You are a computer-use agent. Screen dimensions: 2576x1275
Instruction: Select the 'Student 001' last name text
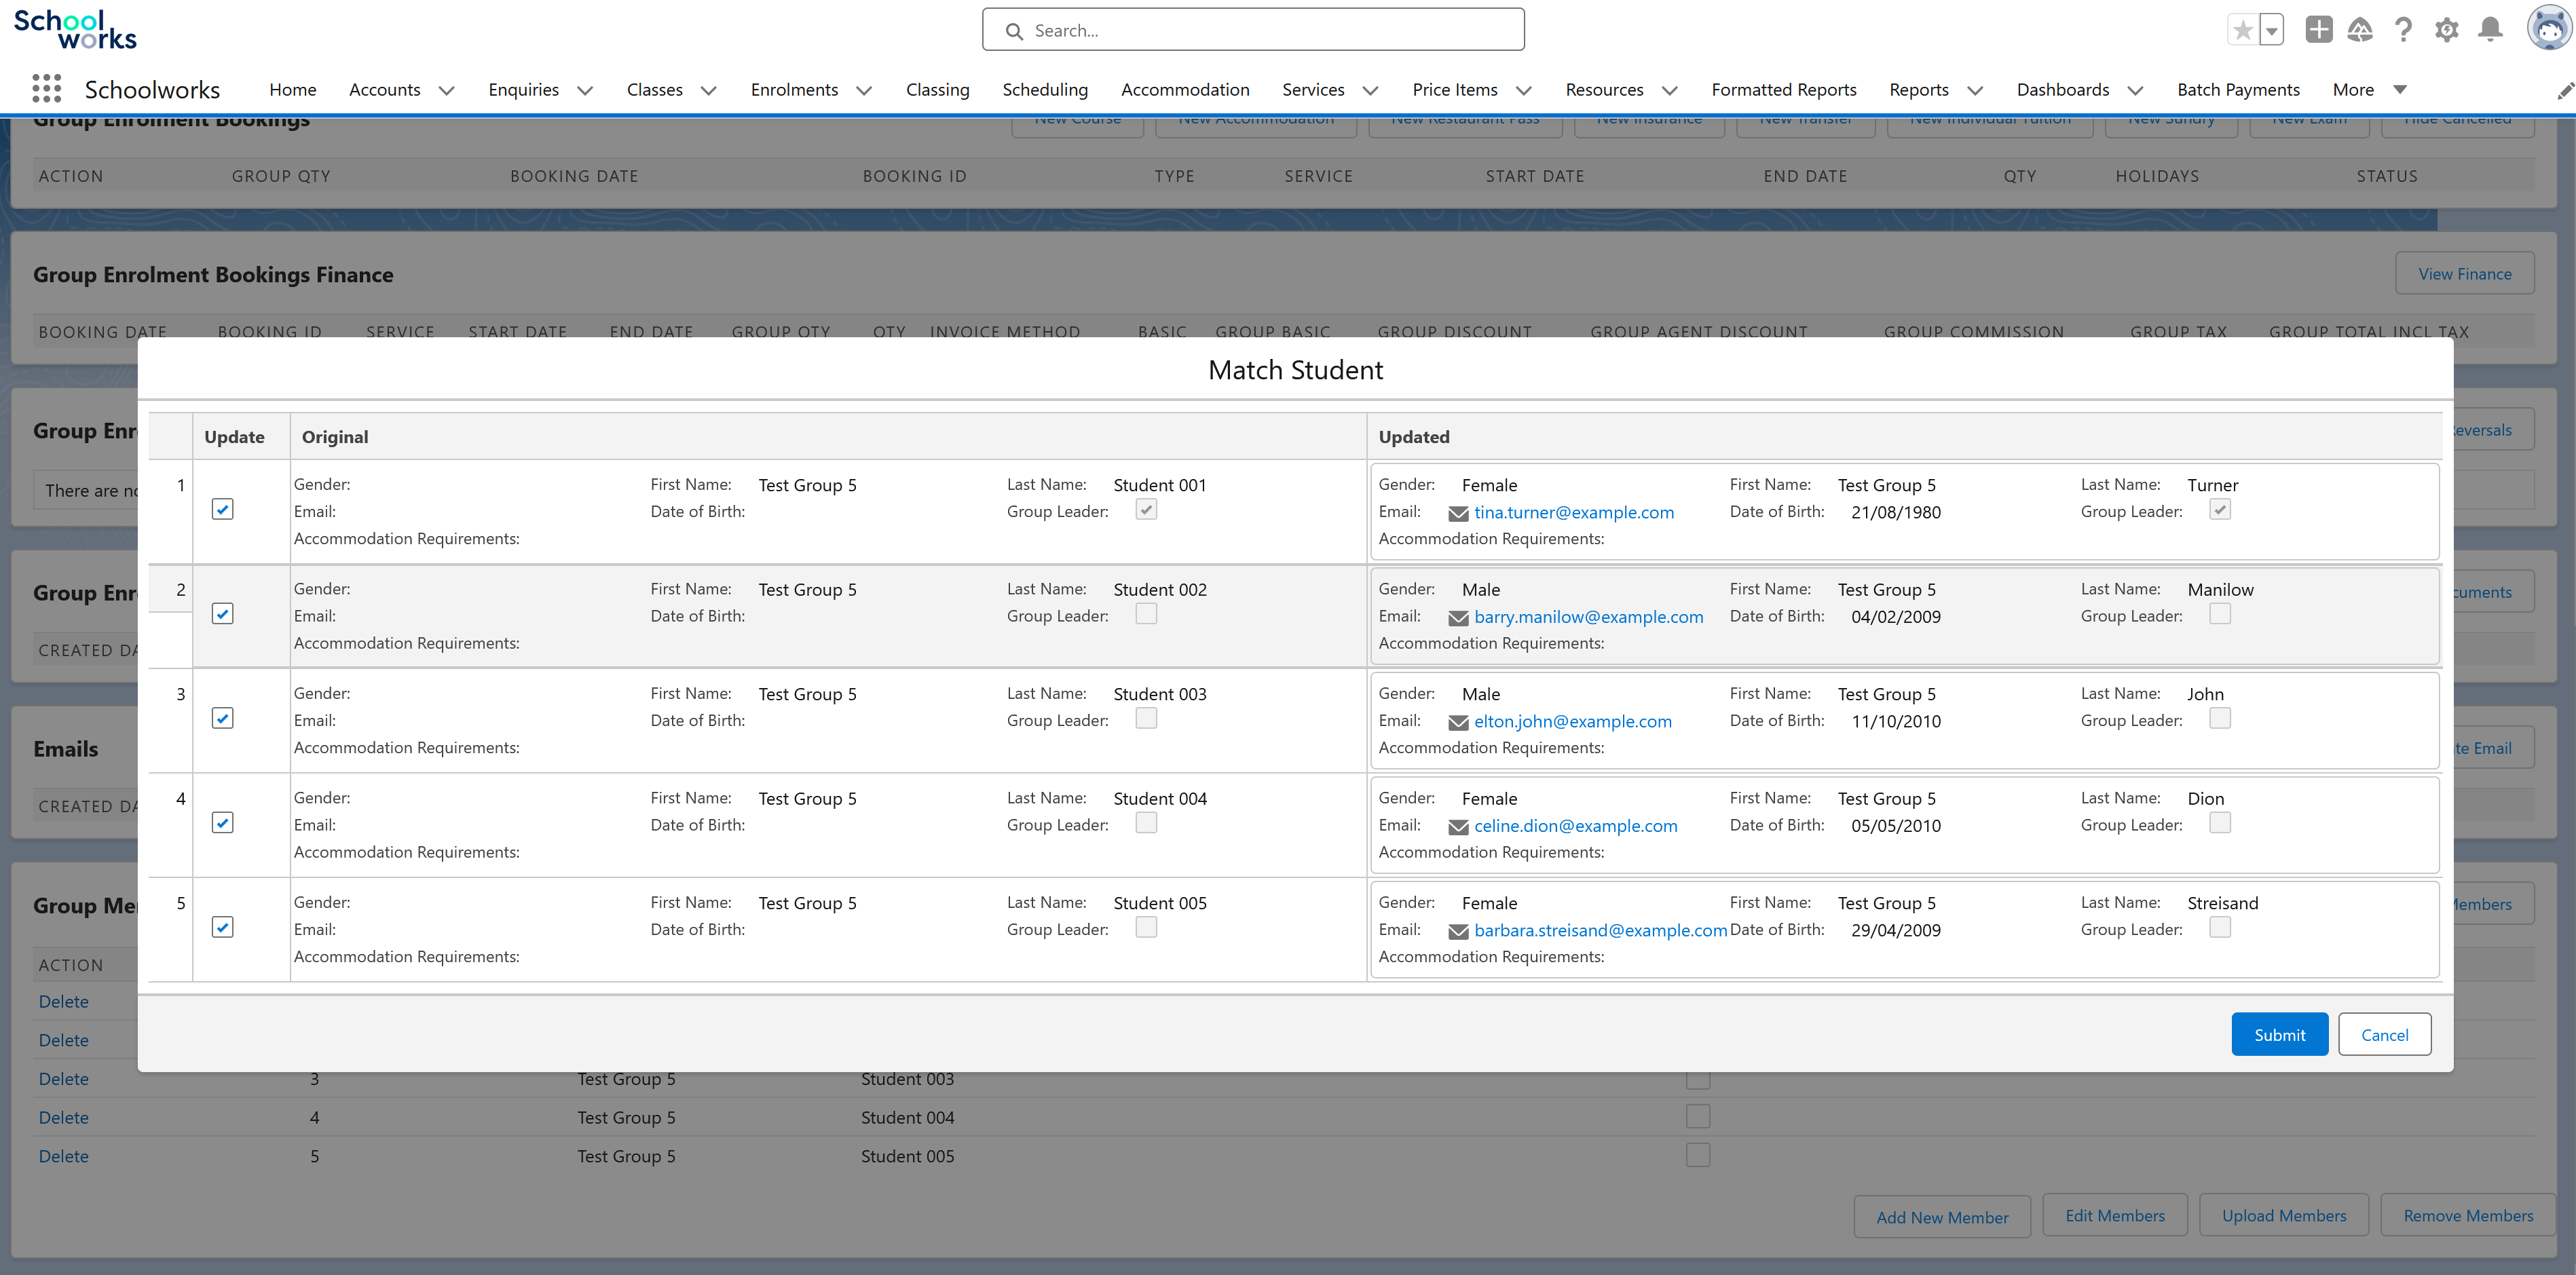[1160, 485]
